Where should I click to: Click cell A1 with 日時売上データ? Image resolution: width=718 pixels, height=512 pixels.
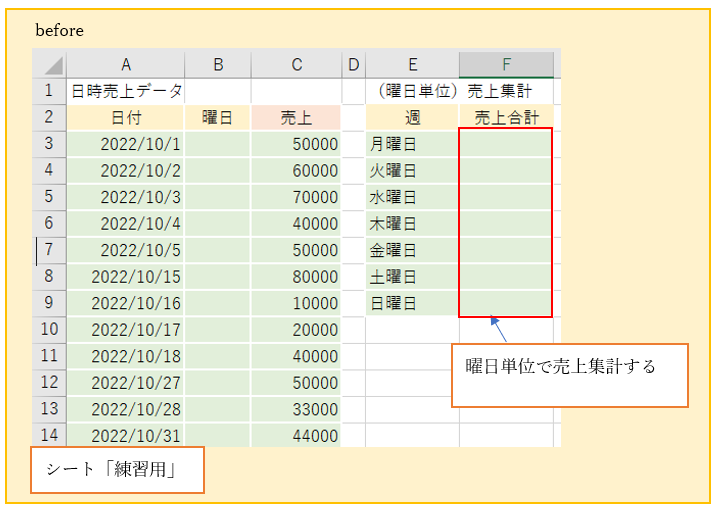126,91
